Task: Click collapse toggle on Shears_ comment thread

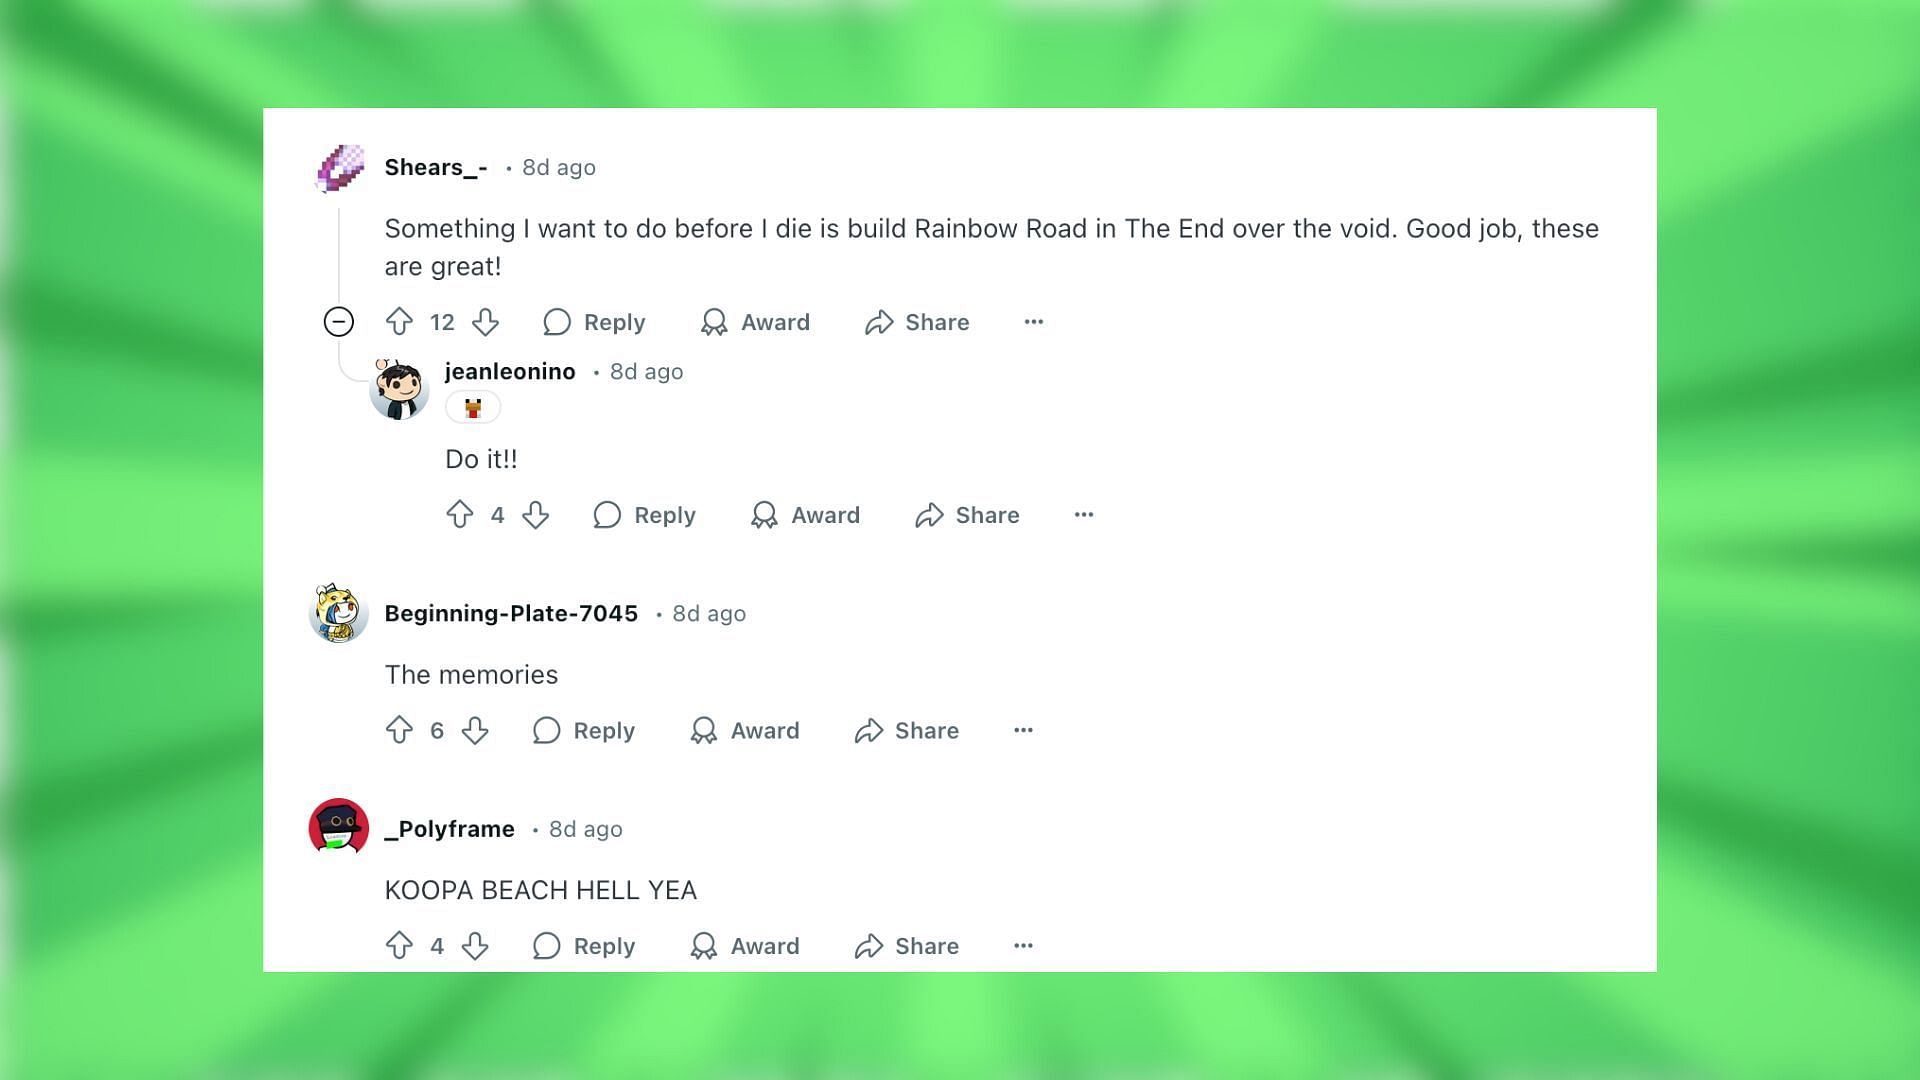Action: (339, 322)
